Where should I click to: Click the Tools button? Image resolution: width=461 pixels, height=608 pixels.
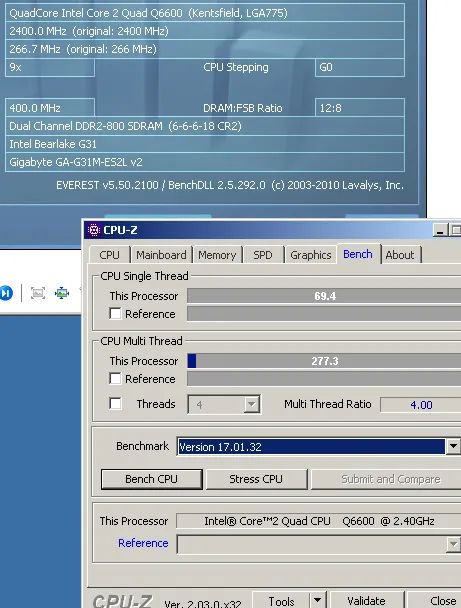[281, 601]
